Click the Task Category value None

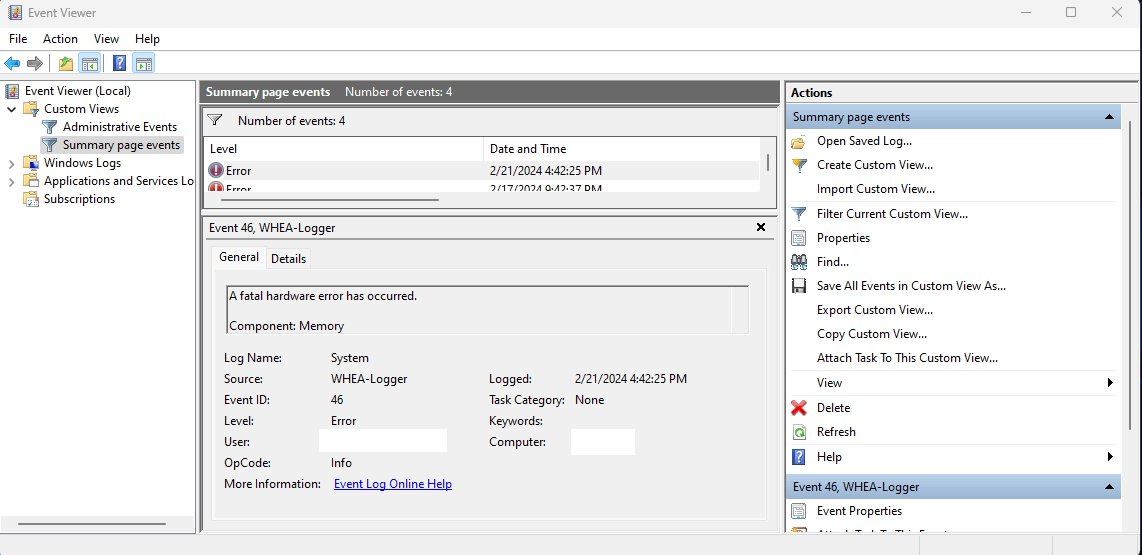[x=589, y=400]
